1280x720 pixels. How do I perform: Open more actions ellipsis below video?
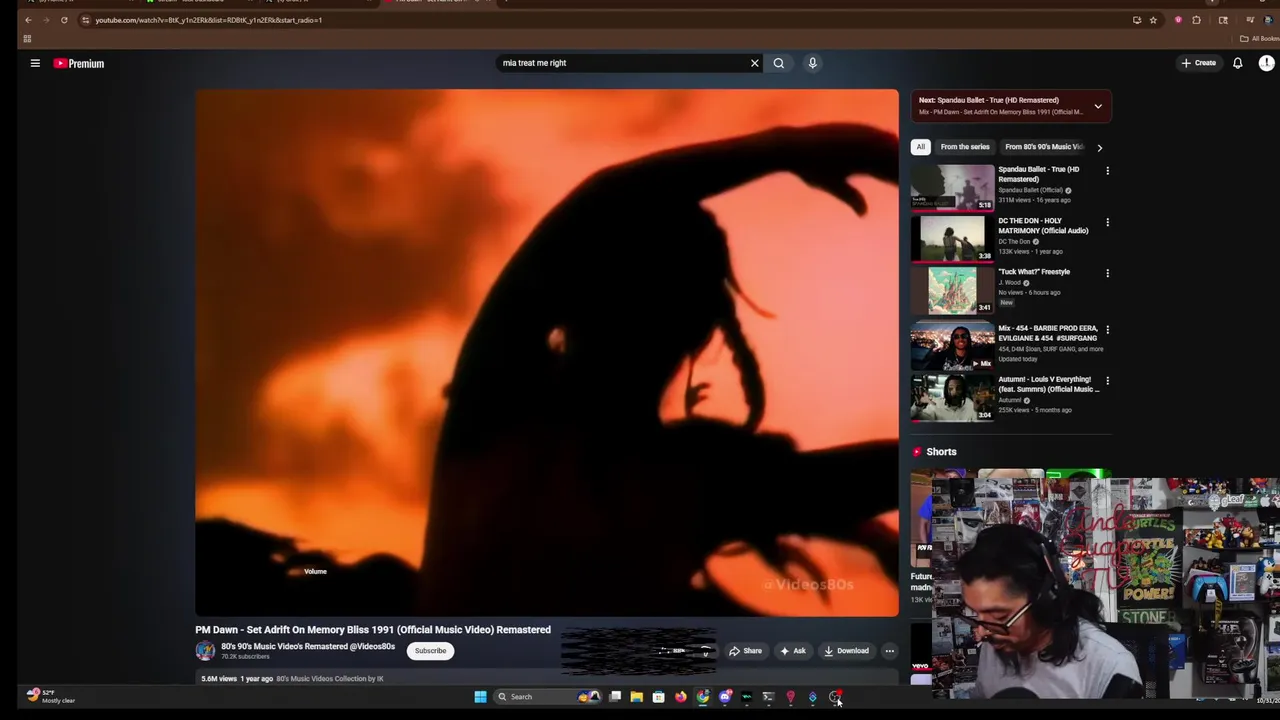click(889, 651)
